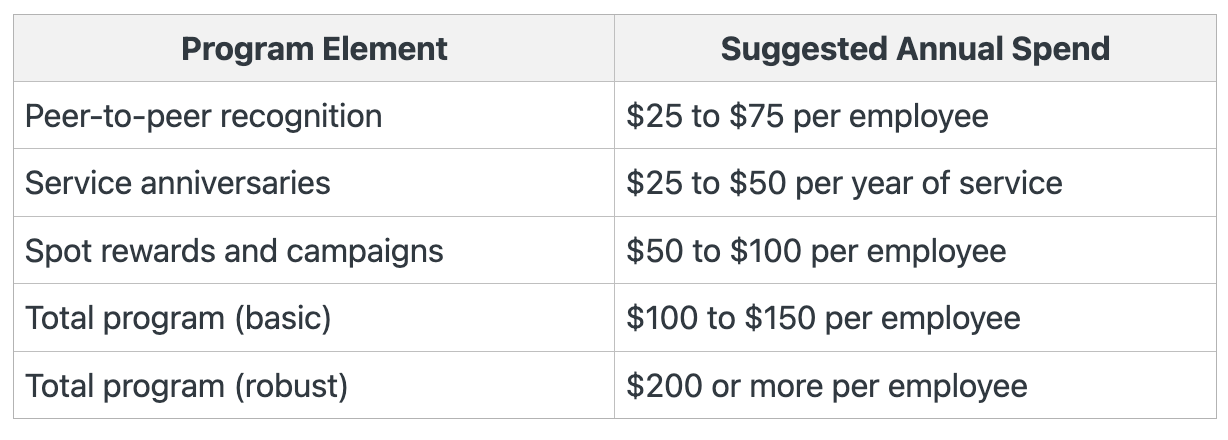Select the Peer-to-peer recognition cell

[x=314, y=116]
